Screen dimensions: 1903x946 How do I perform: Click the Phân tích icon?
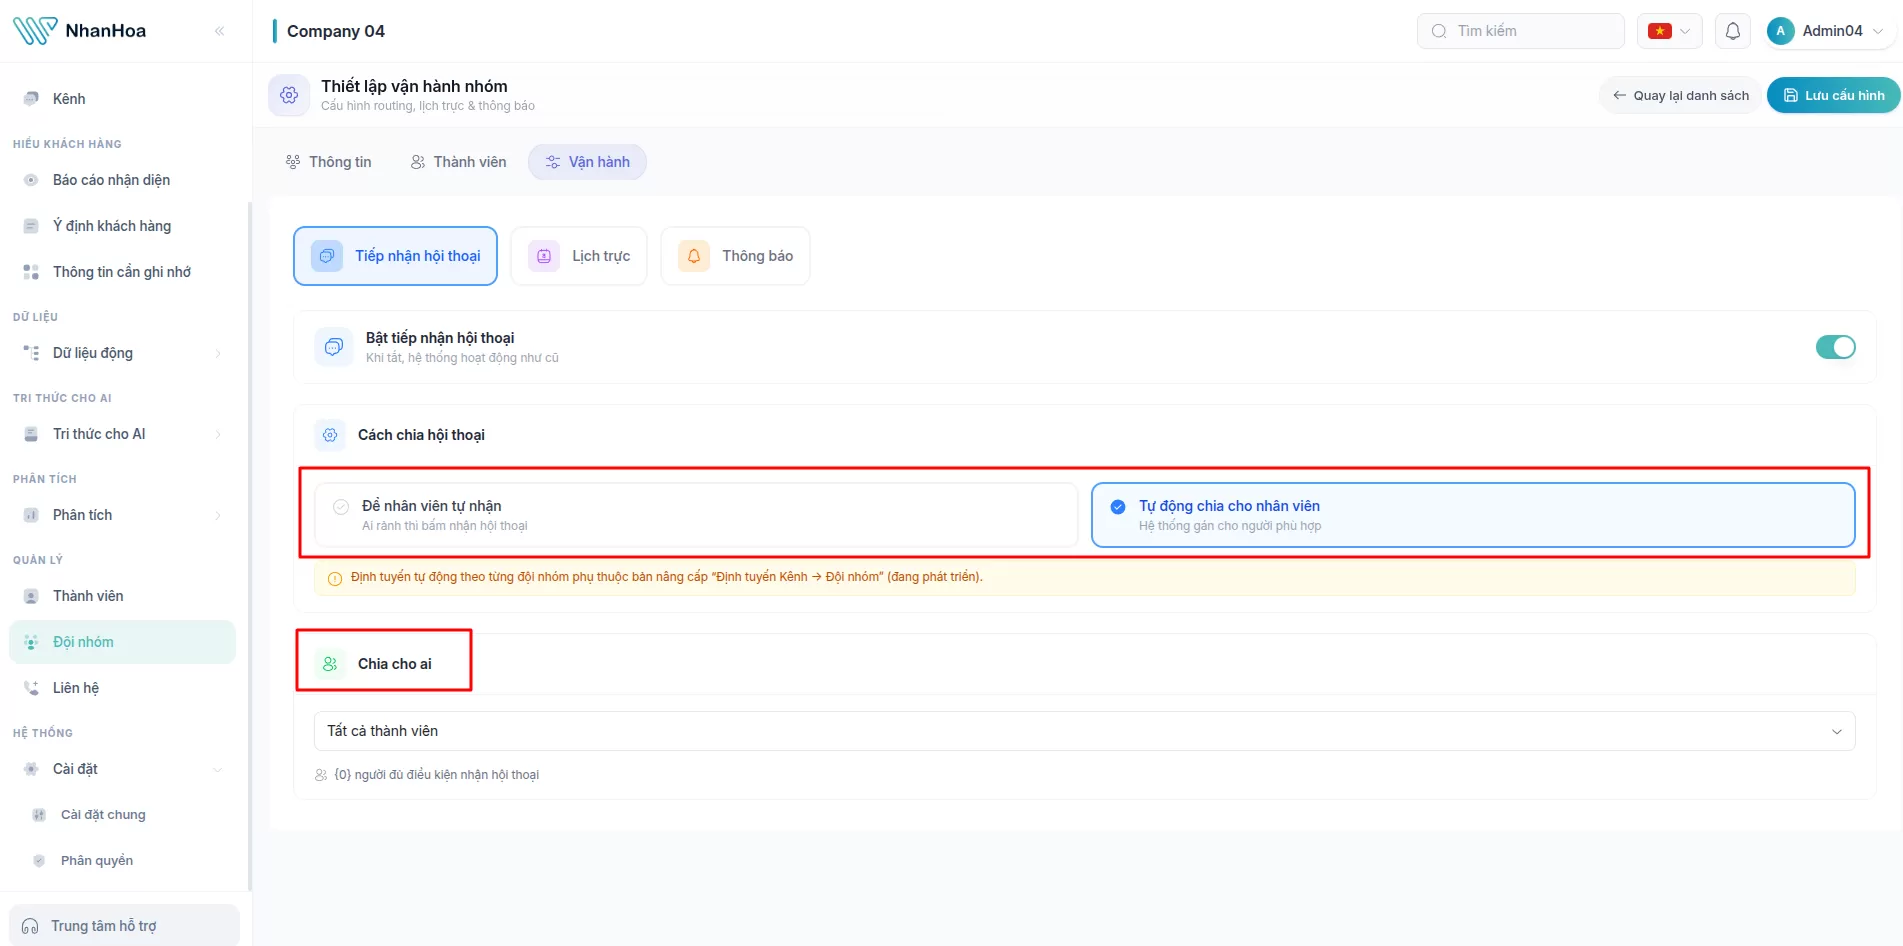[x=31, y=515]
